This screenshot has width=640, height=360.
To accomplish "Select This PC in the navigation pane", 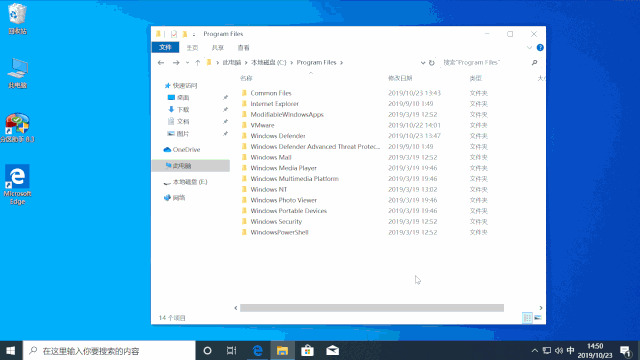I will coord(191,166).
